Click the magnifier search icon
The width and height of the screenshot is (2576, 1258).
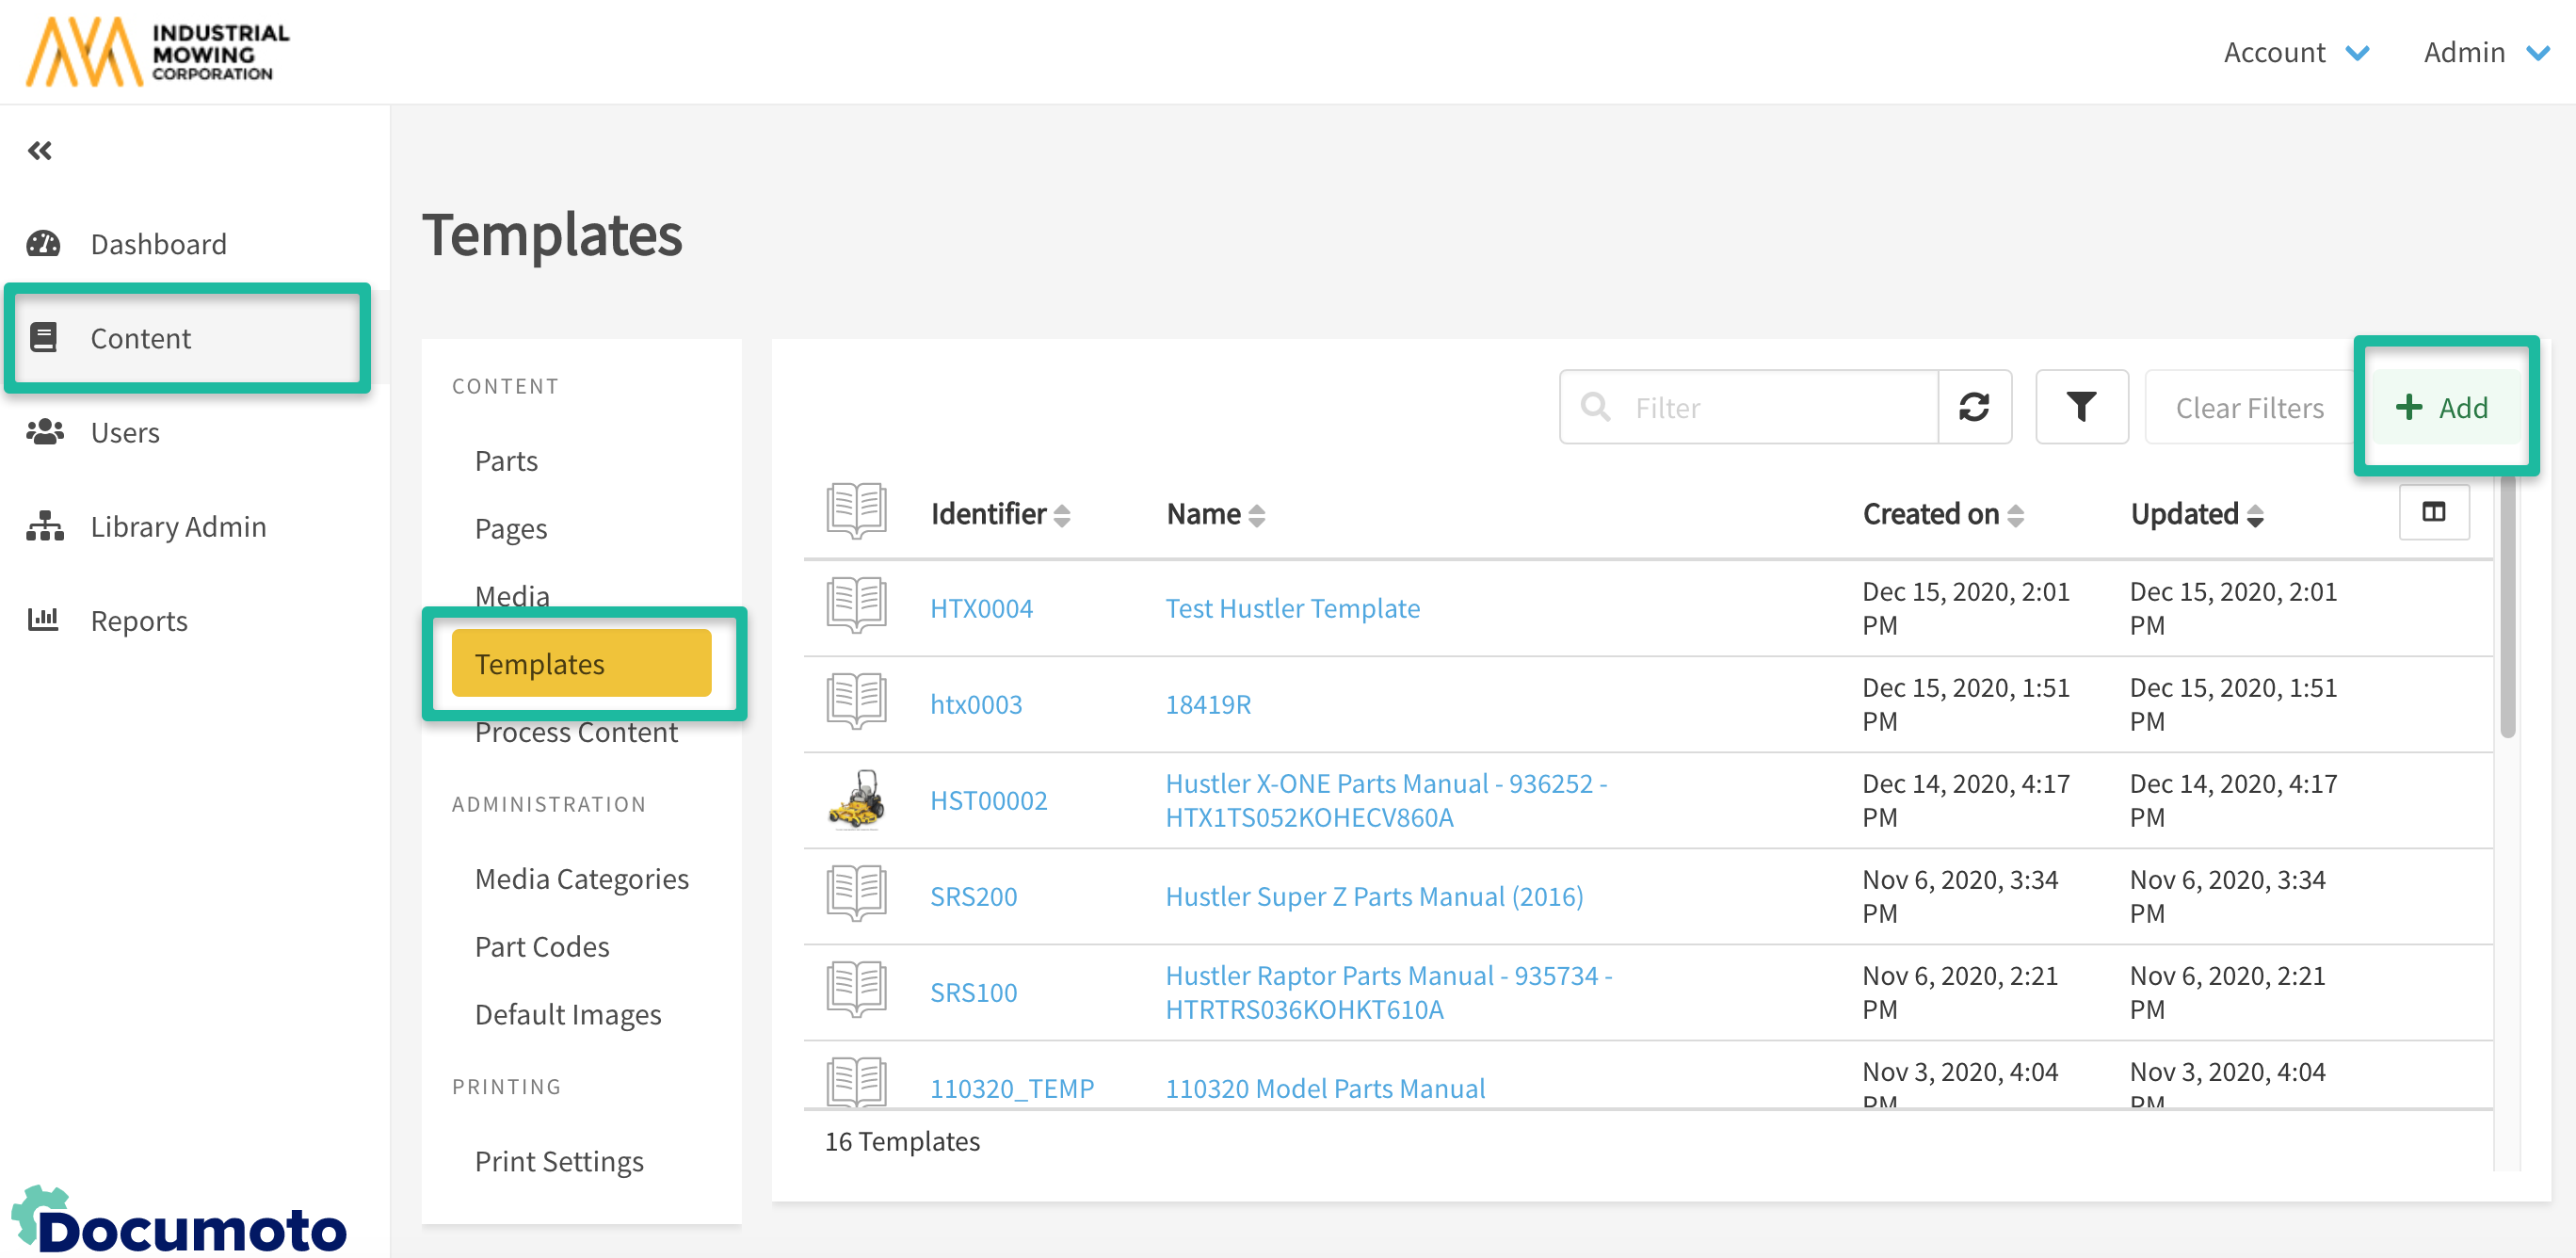tap(1595, 407)
